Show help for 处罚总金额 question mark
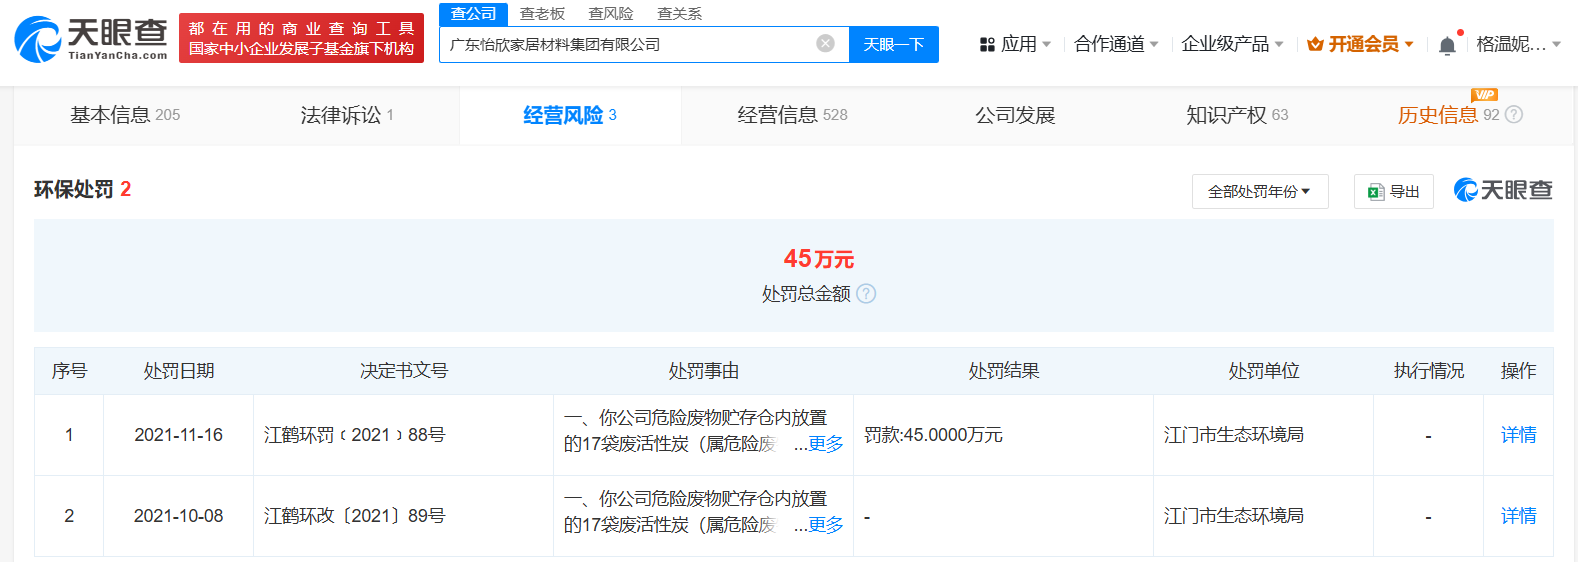Viewport: 1578px width, 562px height. [x=866, y=293]
